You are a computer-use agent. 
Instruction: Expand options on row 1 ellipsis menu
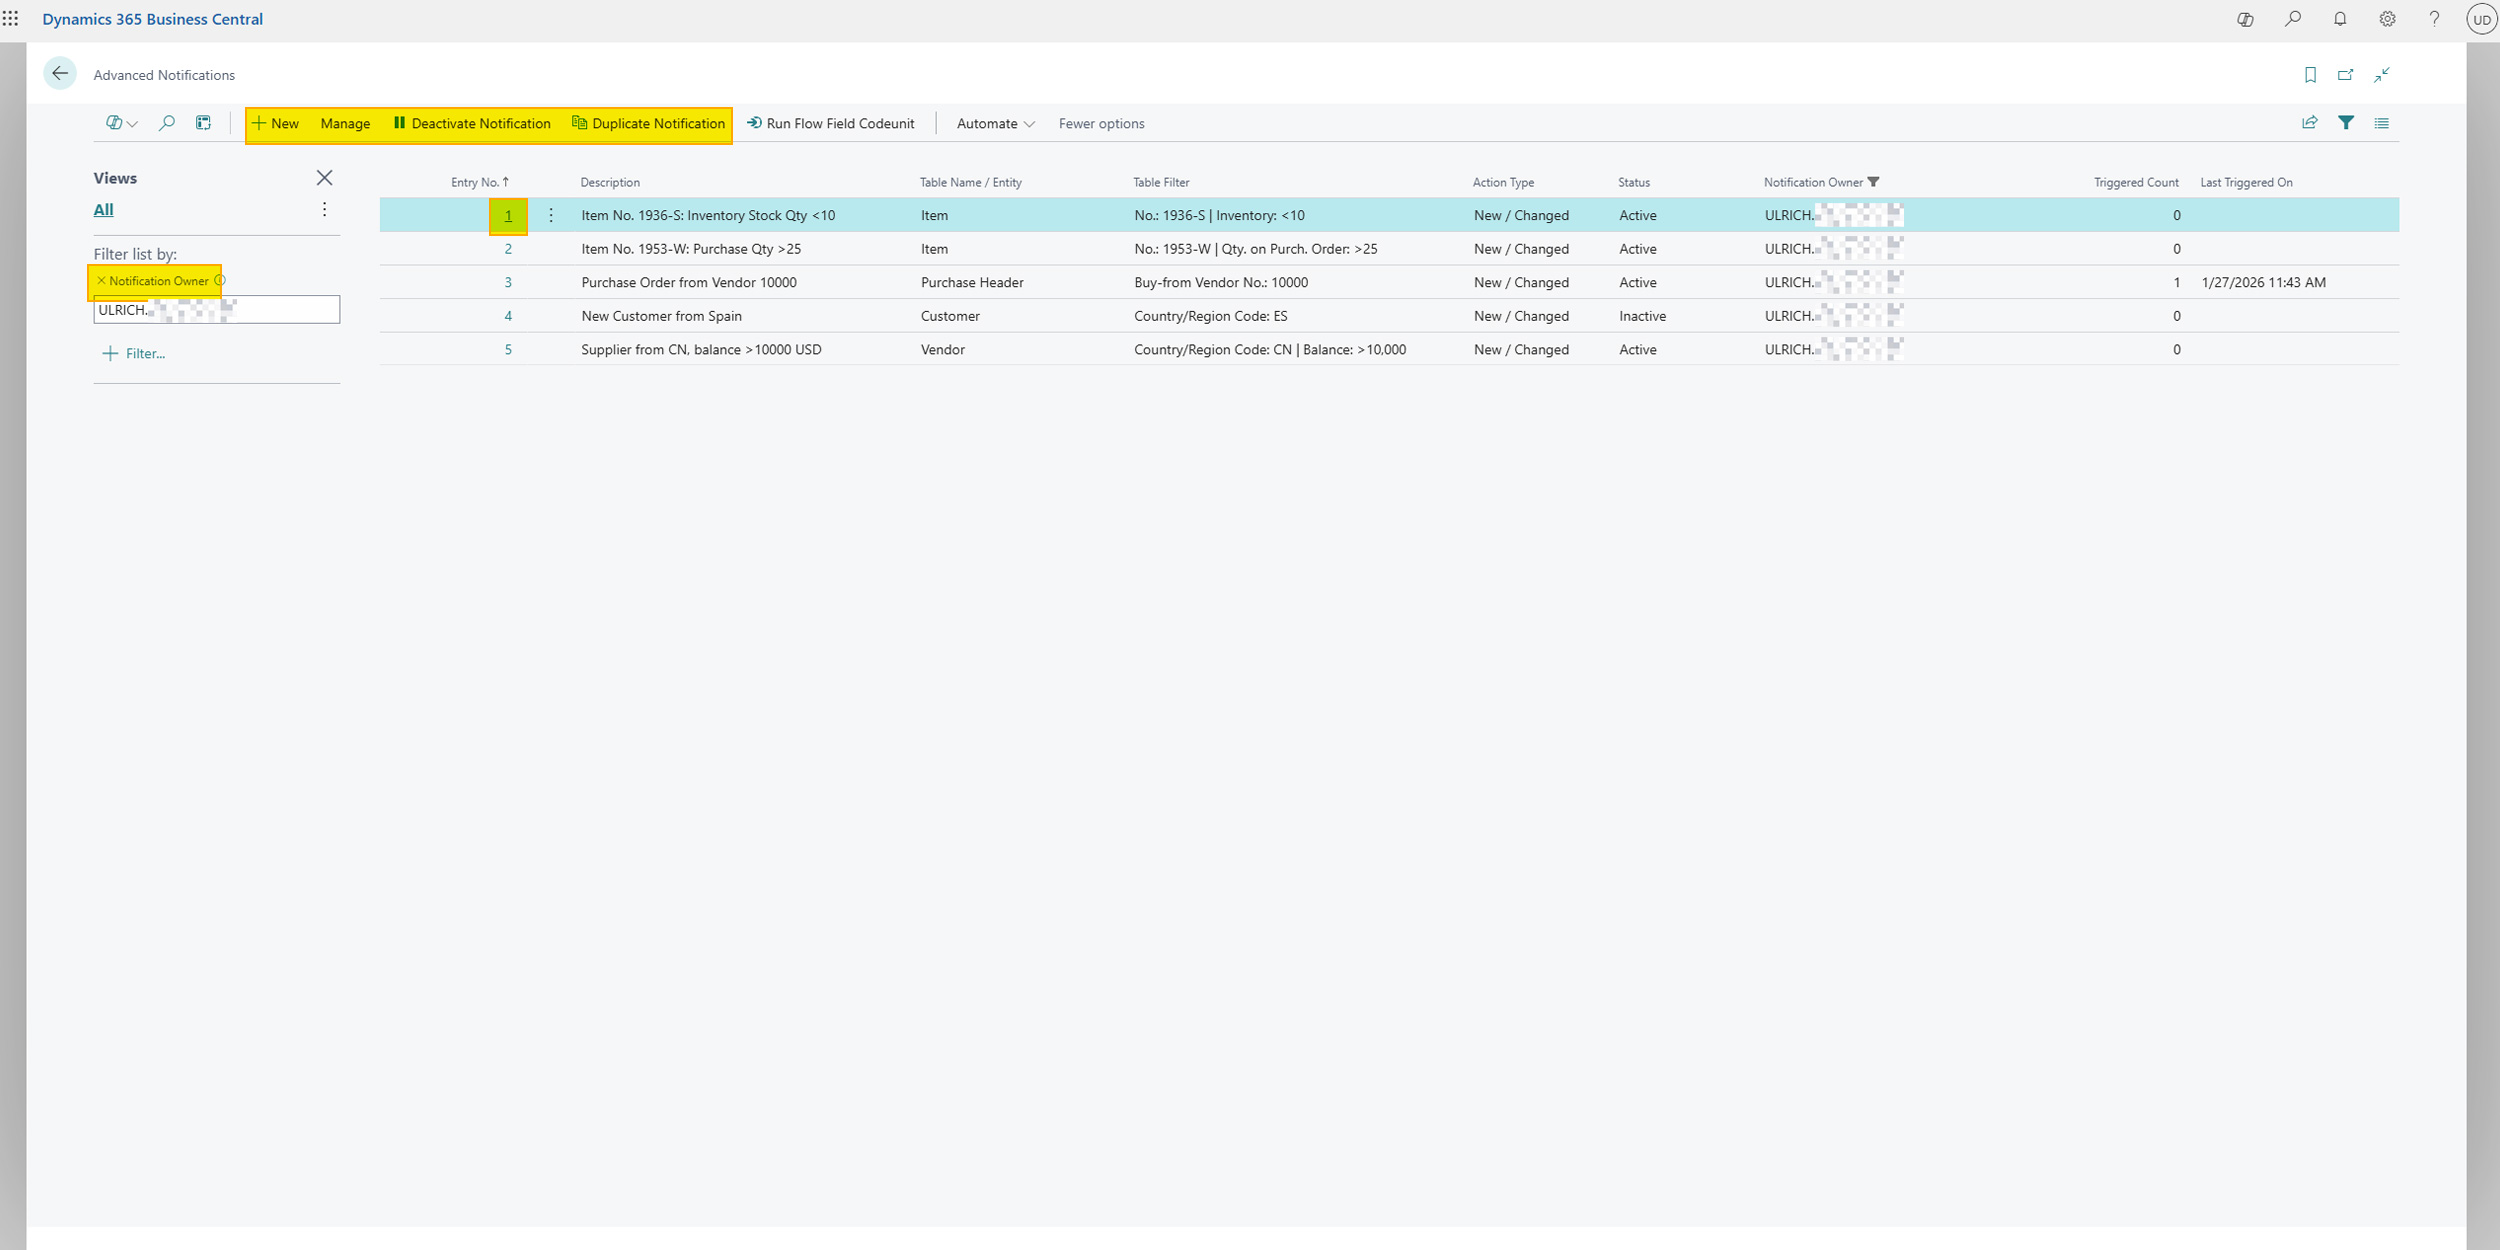click(x=551, y=214)
